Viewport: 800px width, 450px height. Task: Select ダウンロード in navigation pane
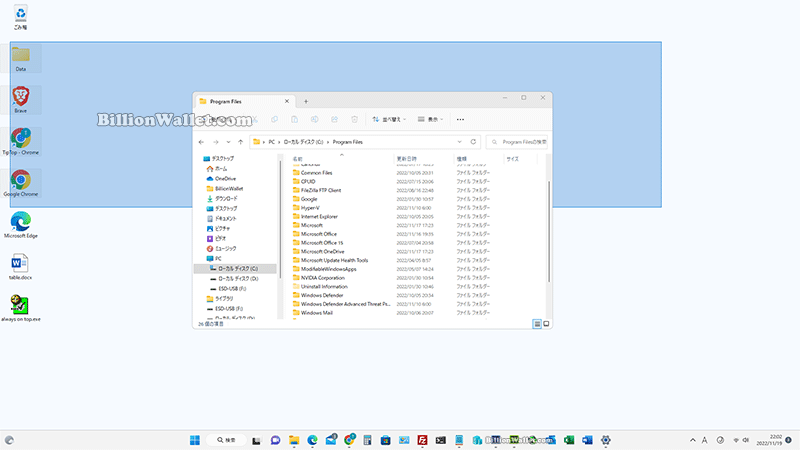point(222,198)
